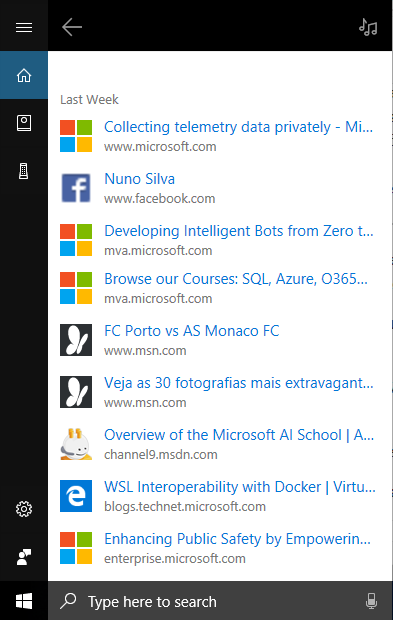Open Developing Intelligent Bots from Zero link

[239, 231]
